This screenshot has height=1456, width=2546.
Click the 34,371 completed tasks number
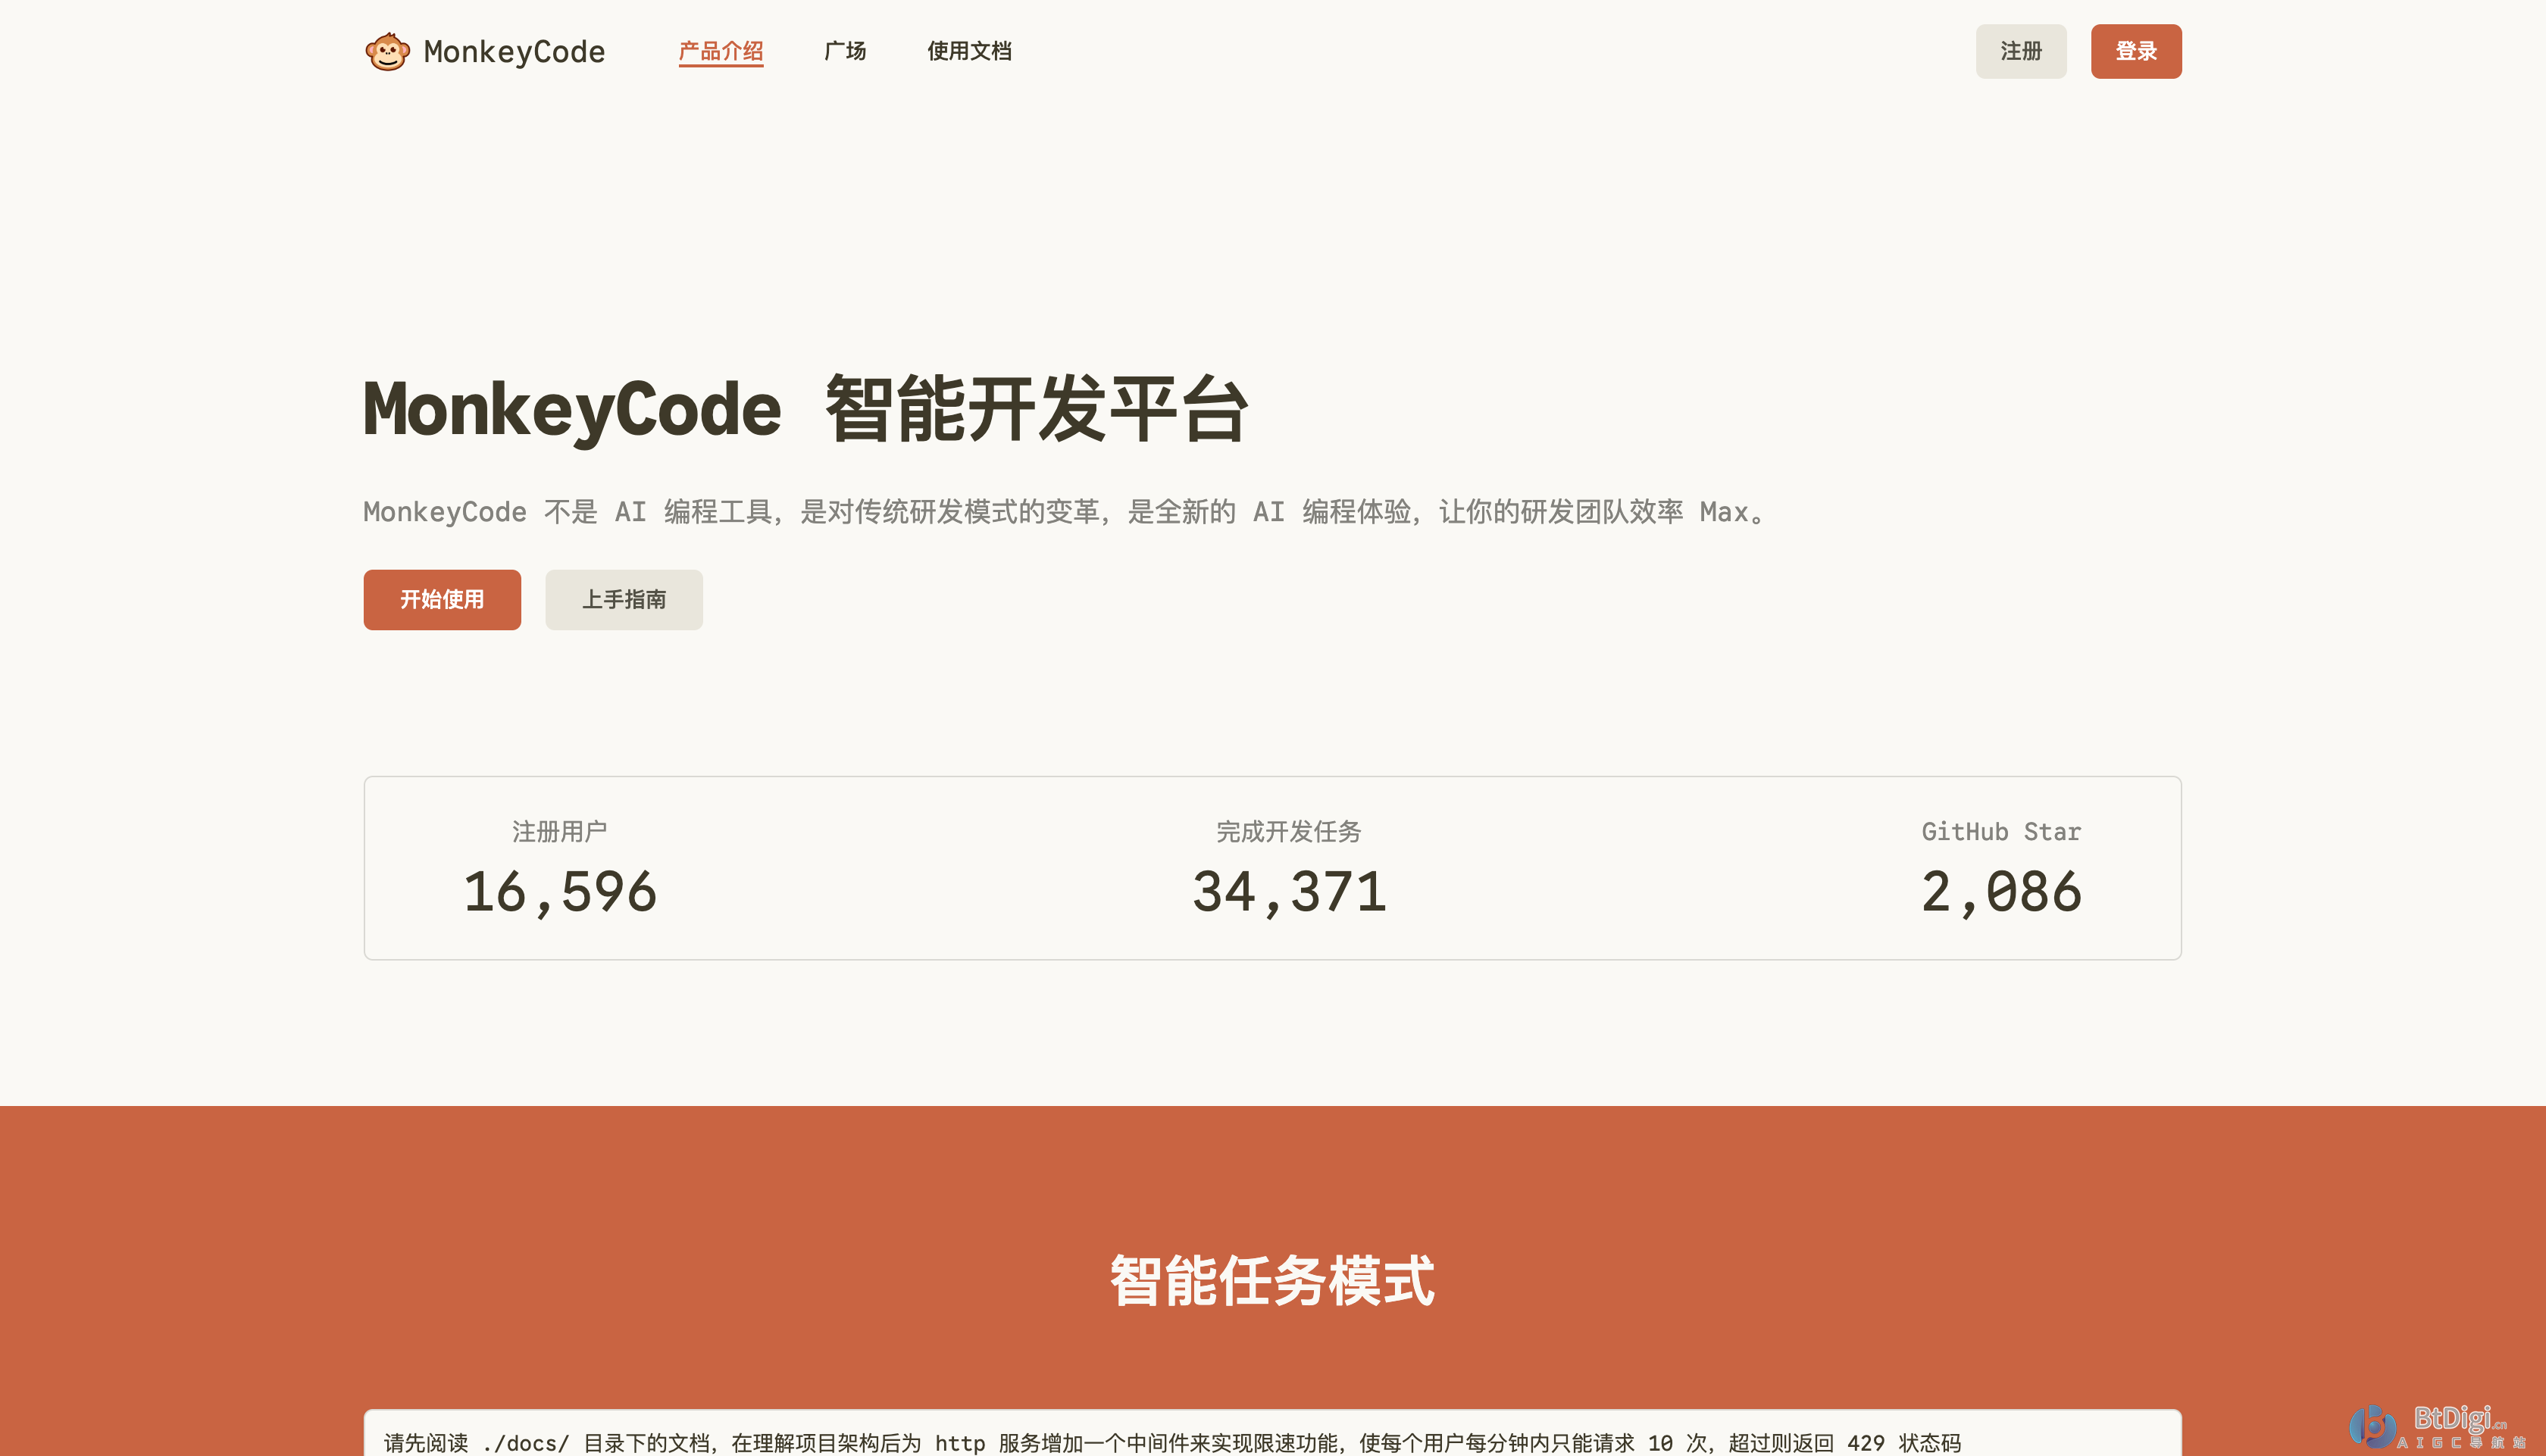click(x=1288, y=891)
